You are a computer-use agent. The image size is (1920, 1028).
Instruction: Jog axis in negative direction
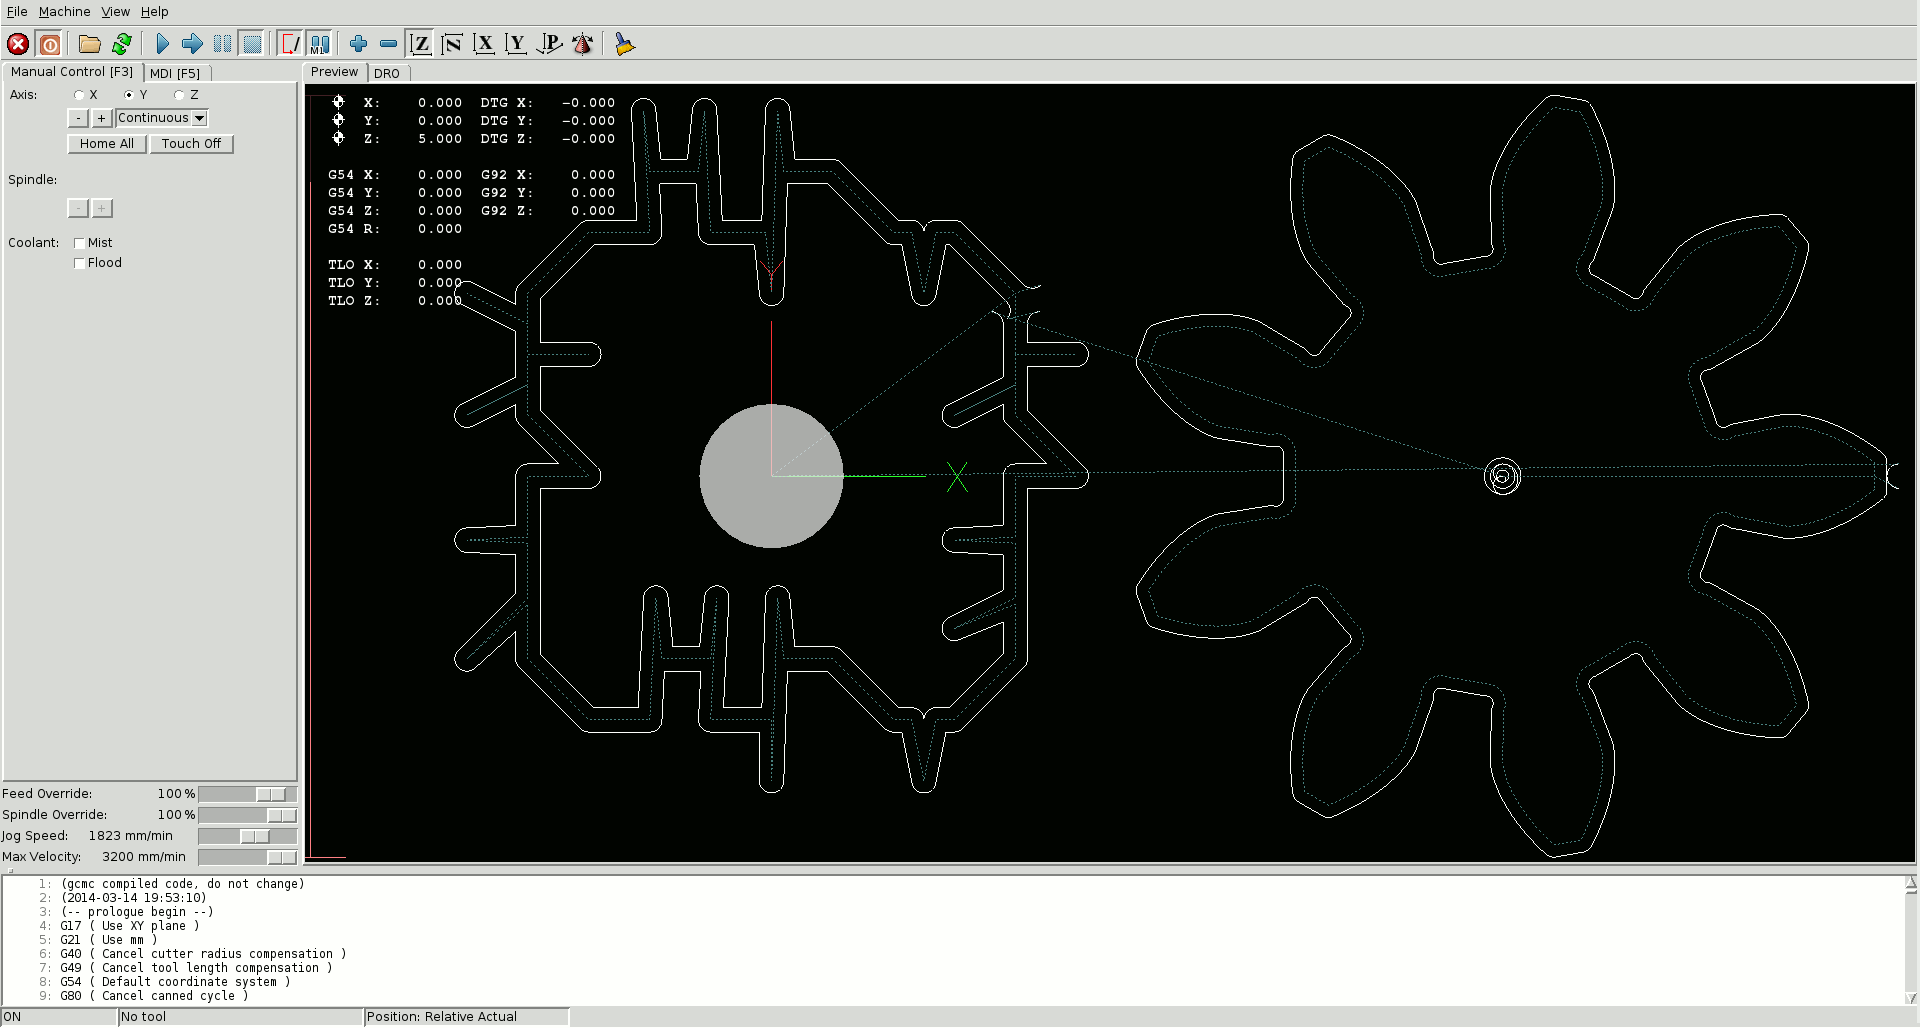point(78,118)
